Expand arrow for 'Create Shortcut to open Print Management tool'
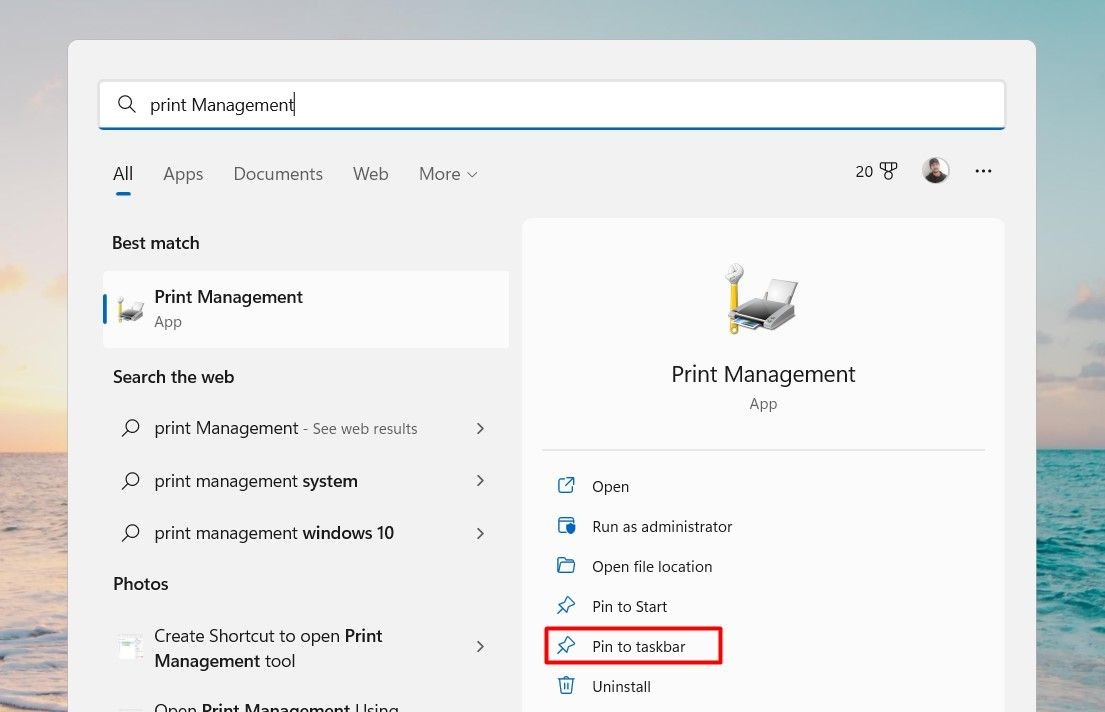 480,647
